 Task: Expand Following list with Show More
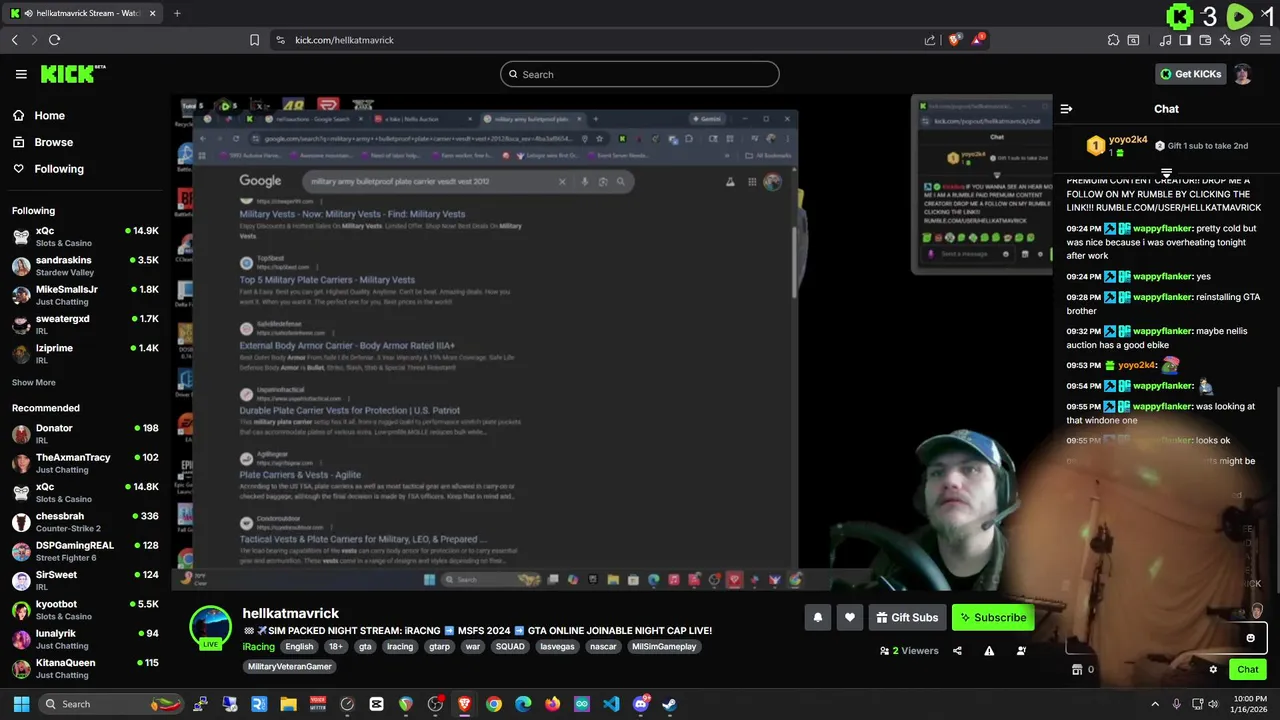(34, 382)
